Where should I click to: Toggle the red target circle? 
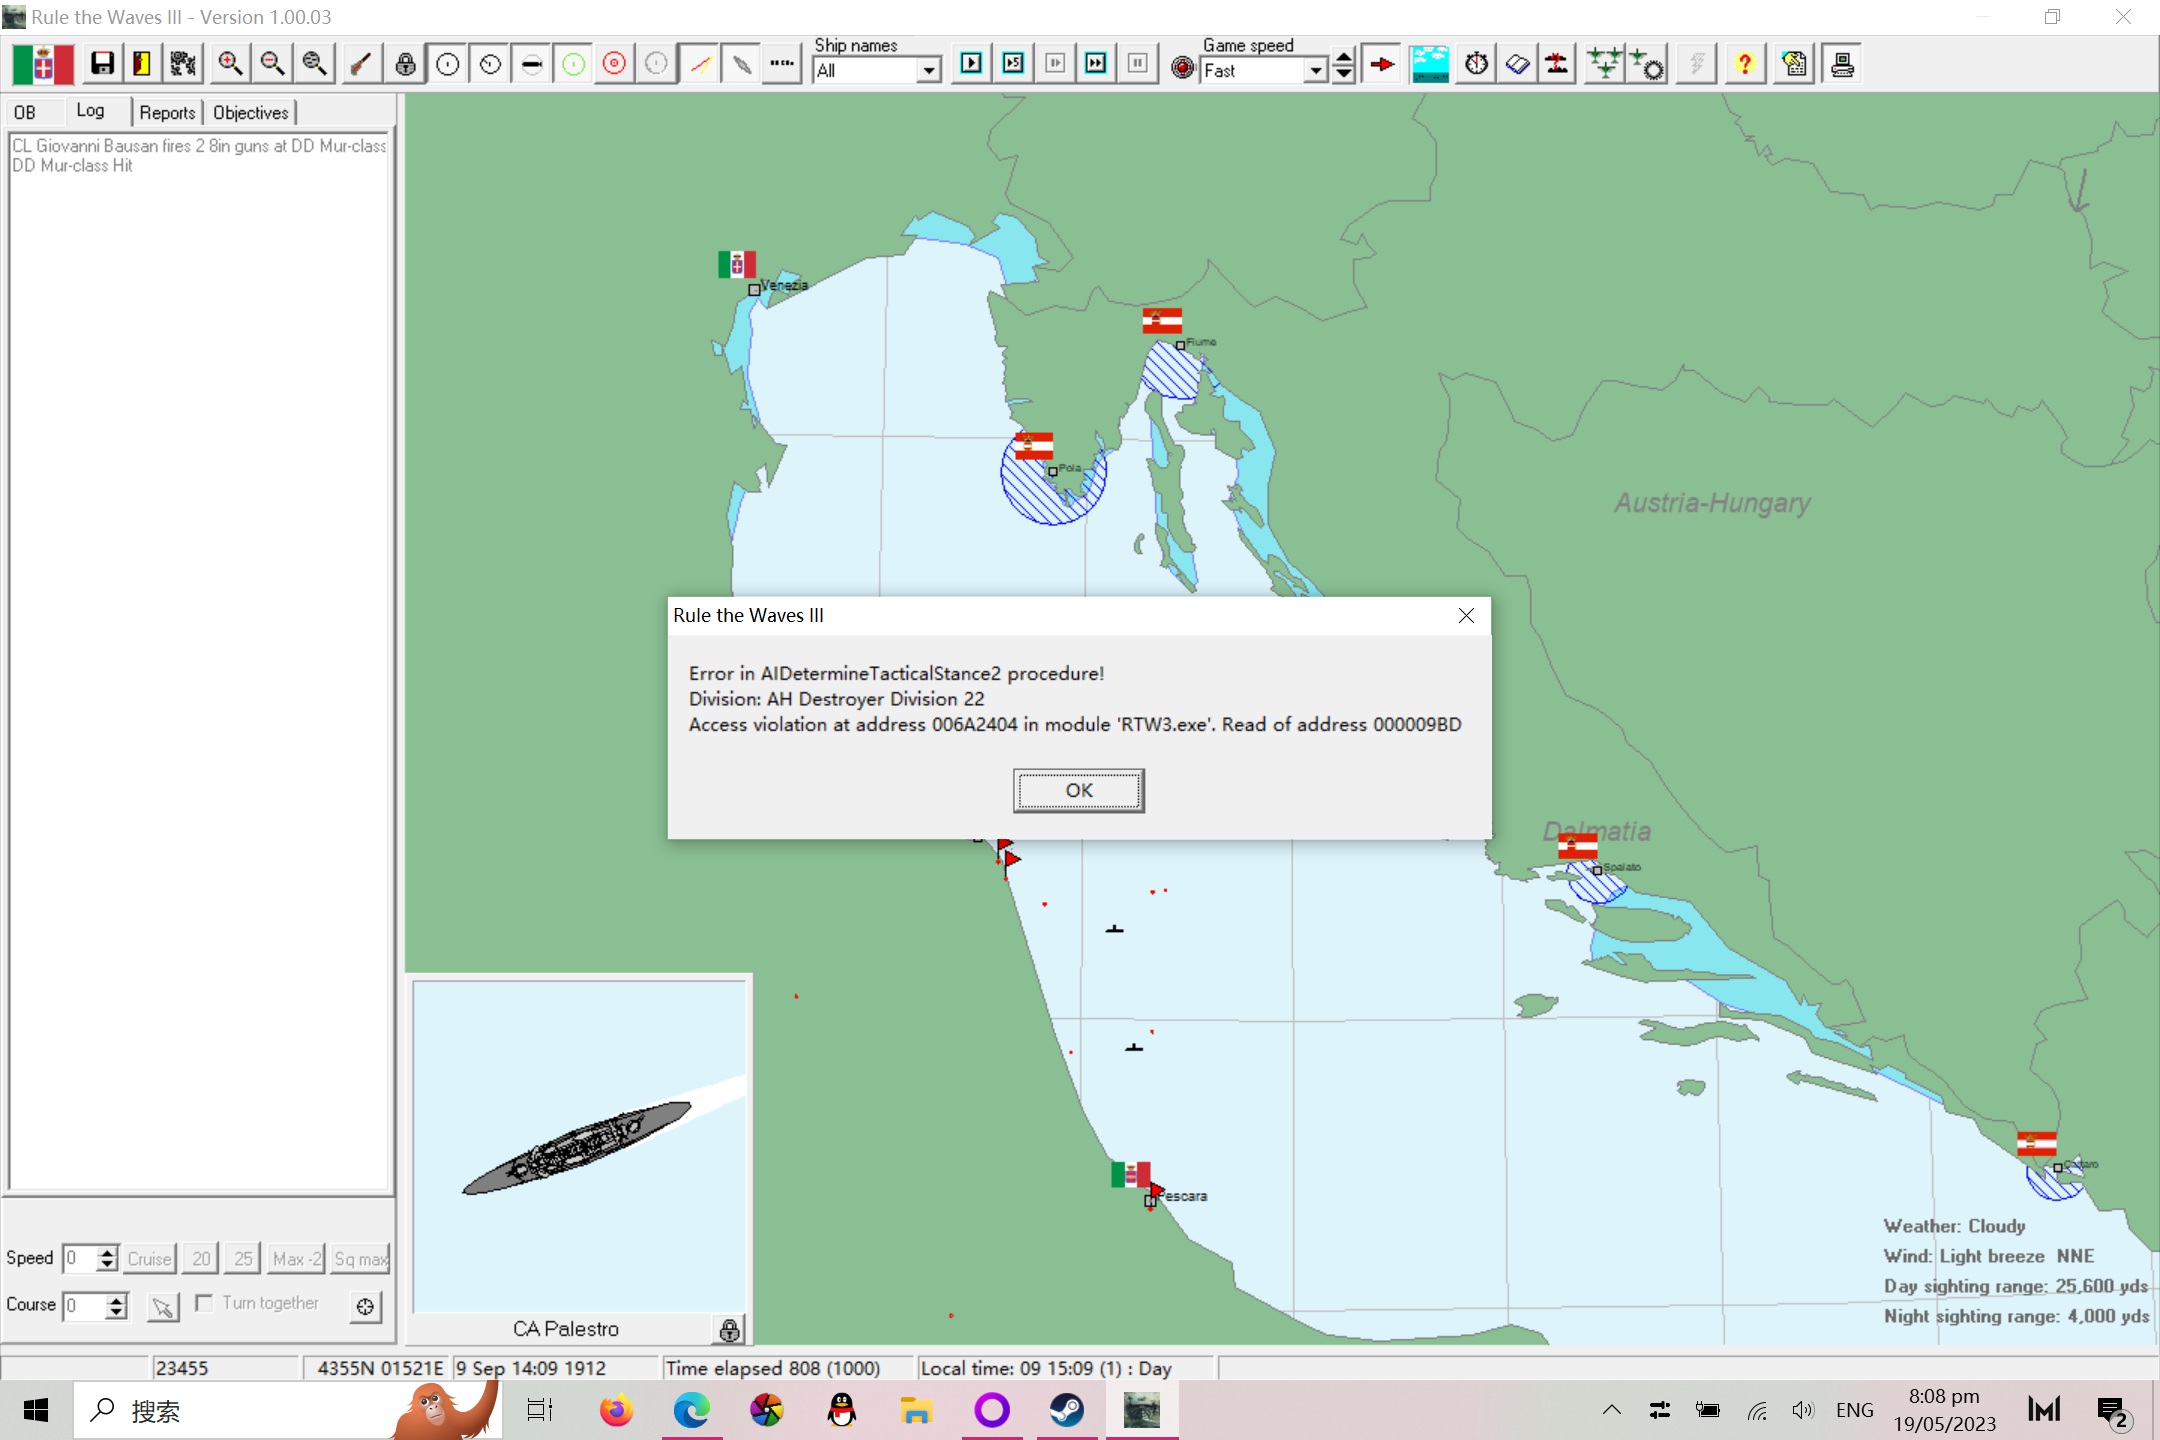tap(615, 65)
